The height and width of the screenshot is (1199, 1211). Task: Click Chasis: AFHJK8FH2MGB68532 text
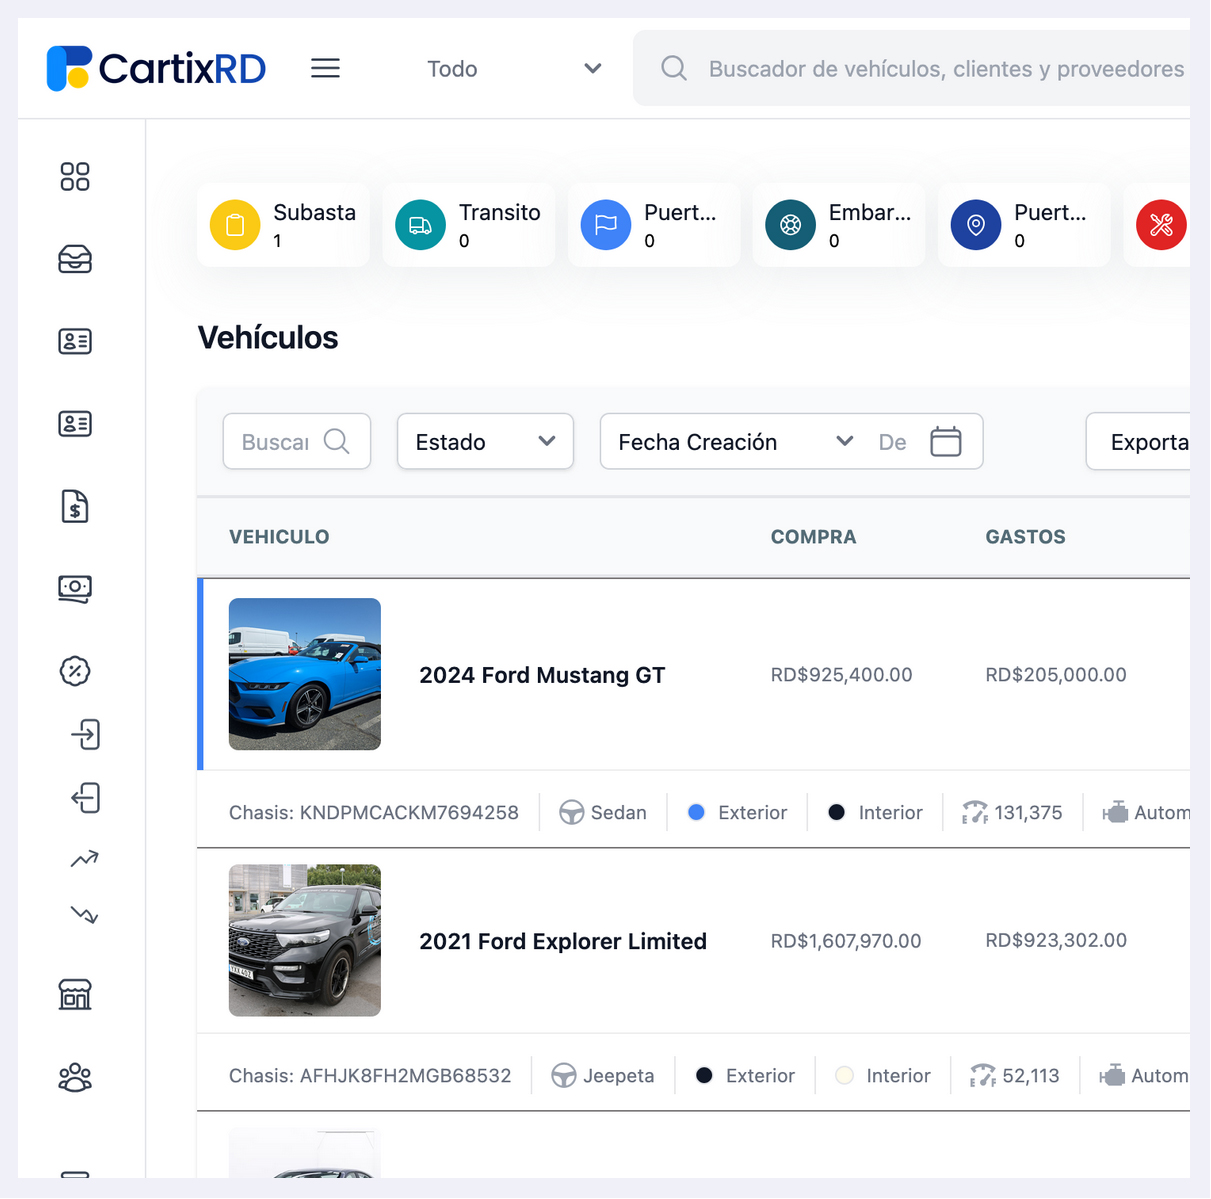[x=370, y=1075]
